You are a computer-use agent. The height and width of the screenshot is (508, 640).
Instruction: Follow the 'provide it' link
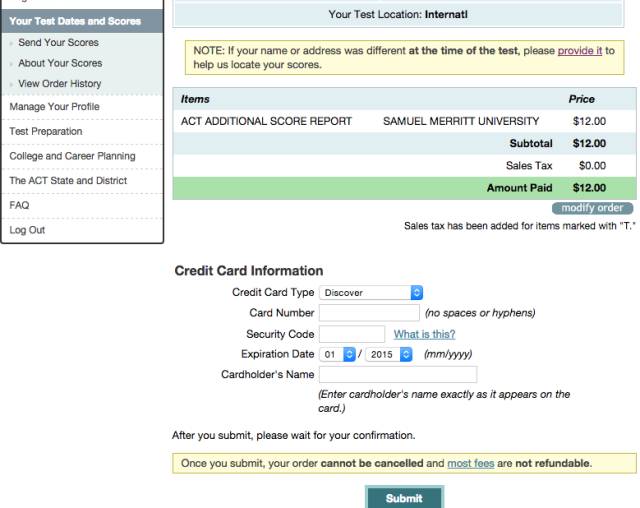click(579, 50)
